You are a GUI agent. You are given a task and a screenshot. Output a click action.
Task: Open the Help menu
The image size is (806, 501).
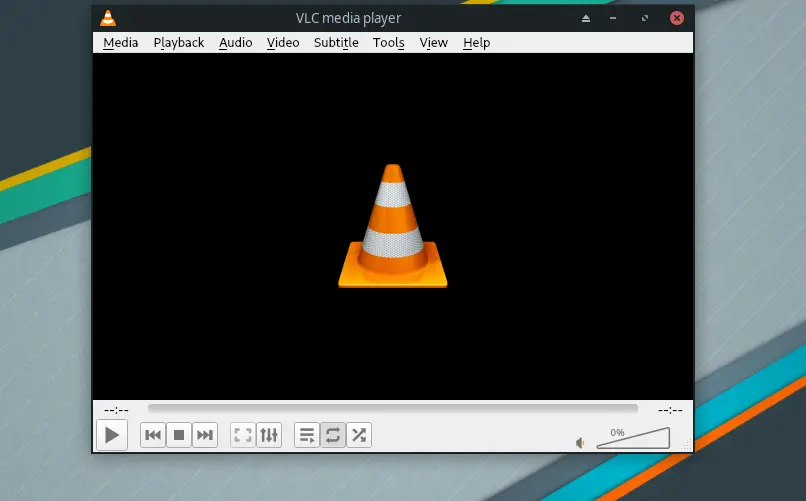click(476, 43)
